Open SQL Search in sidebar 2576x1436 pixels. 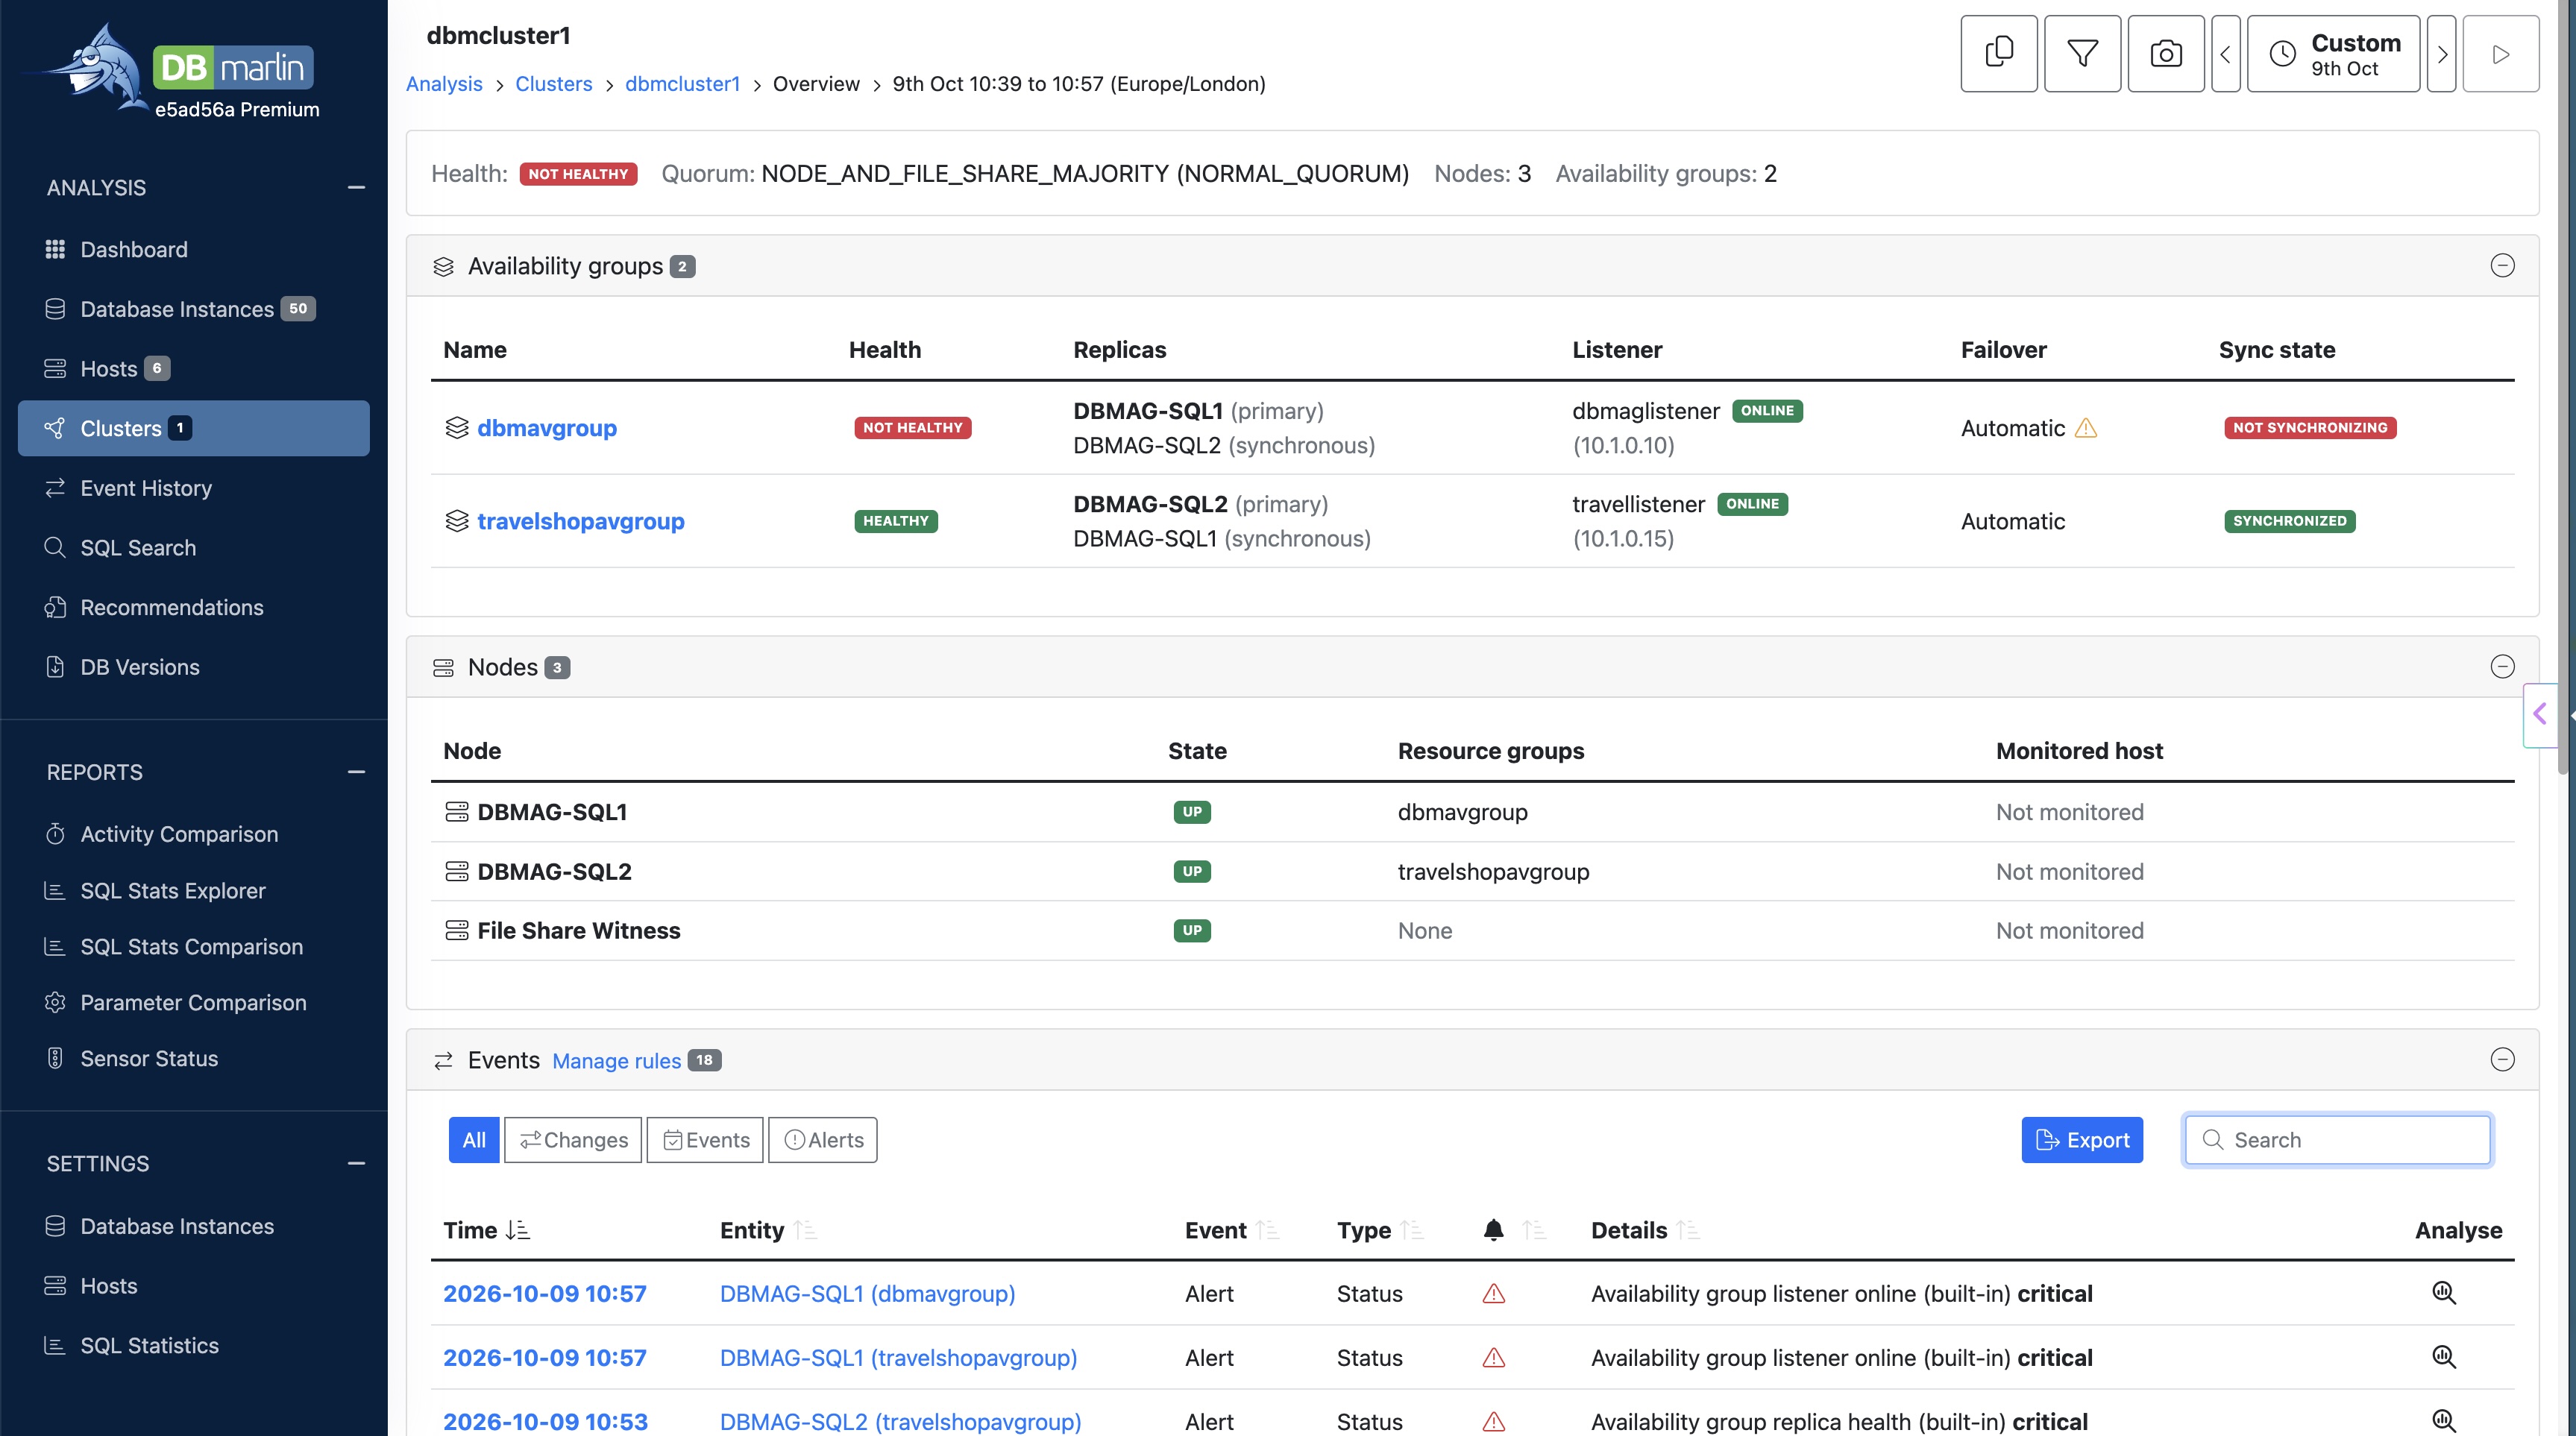[x=138, y=548]
